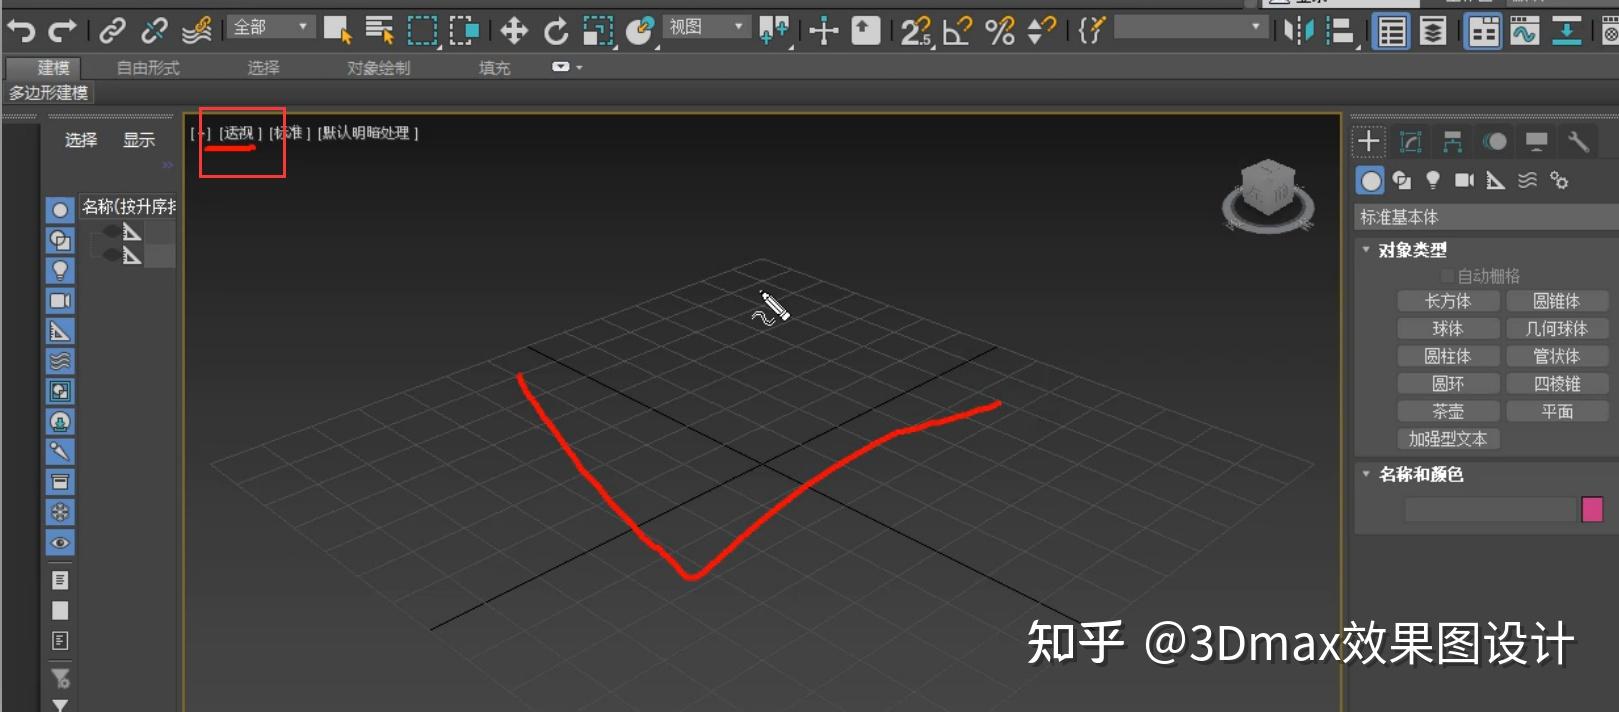Select the Lights category bulb icon
The height and width of the screenshot is (712, 1619).
(x=1433, y=180)
